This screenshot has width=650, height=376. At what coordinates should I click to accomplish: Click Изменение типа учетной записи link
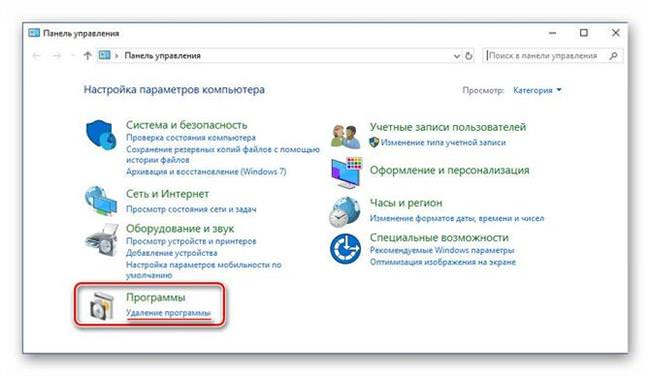pyautogui.click(x=443, y=142)
